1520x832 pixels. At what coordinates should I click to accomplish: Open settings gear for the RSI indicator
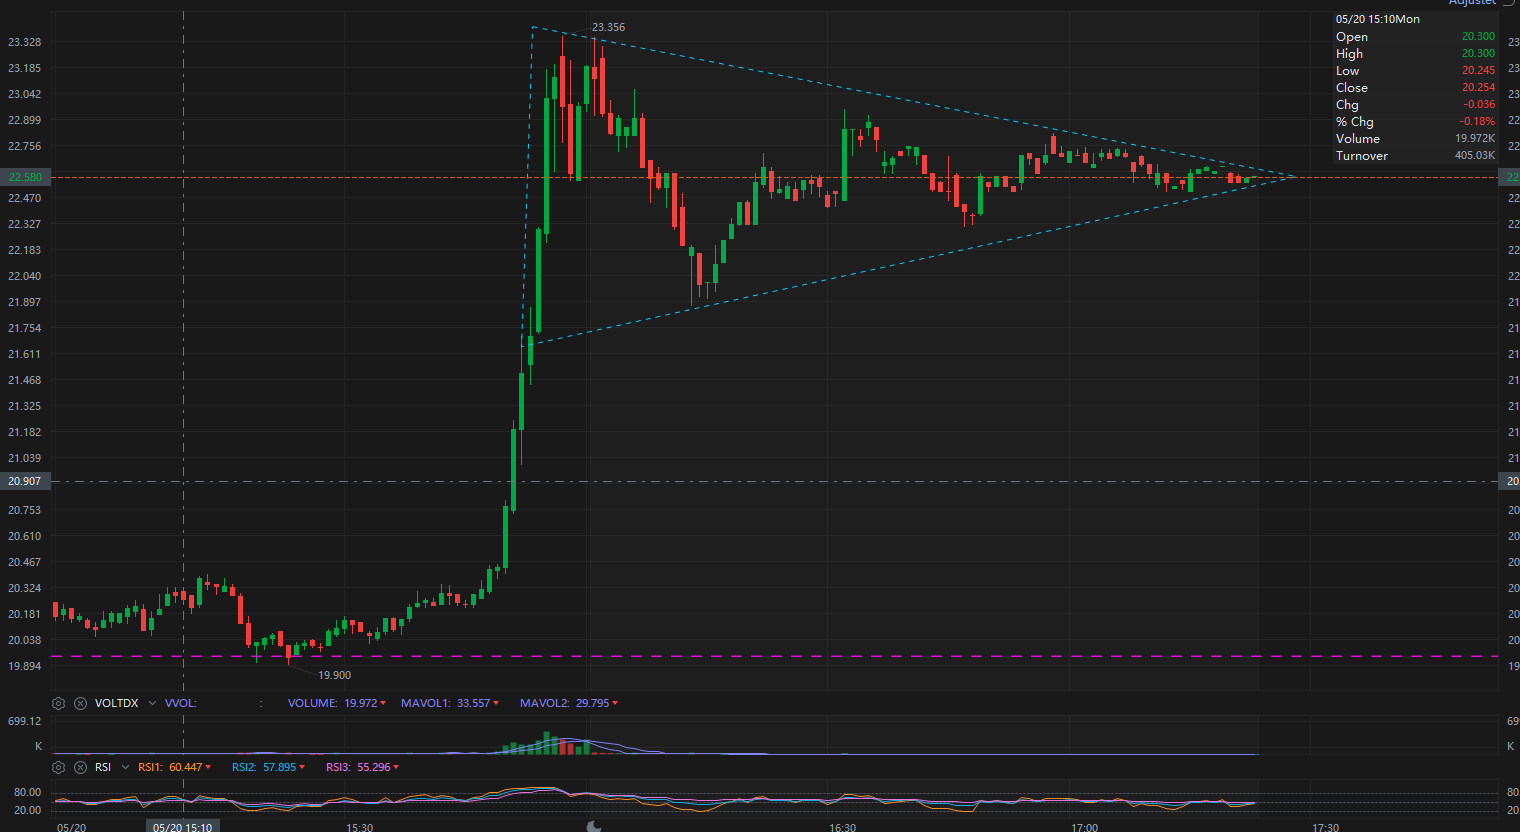pyautogui.click(x=58, y=767)
